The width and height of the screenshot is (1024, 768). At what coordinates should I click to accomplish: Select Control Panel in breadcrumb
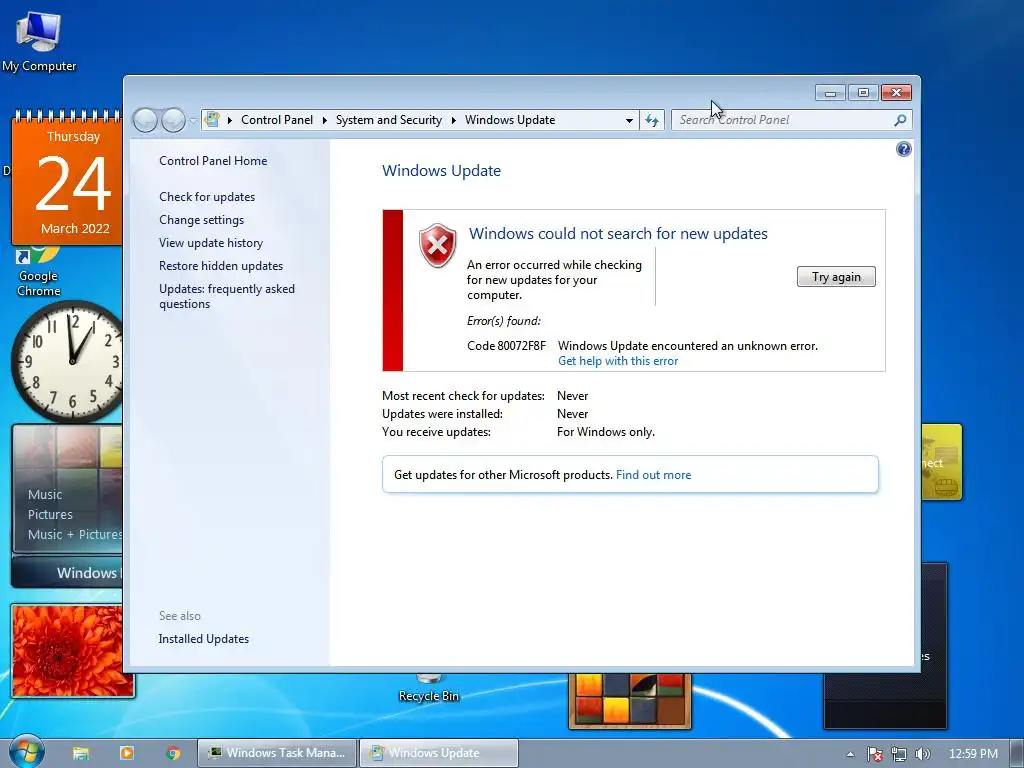(x=277, y=120)
